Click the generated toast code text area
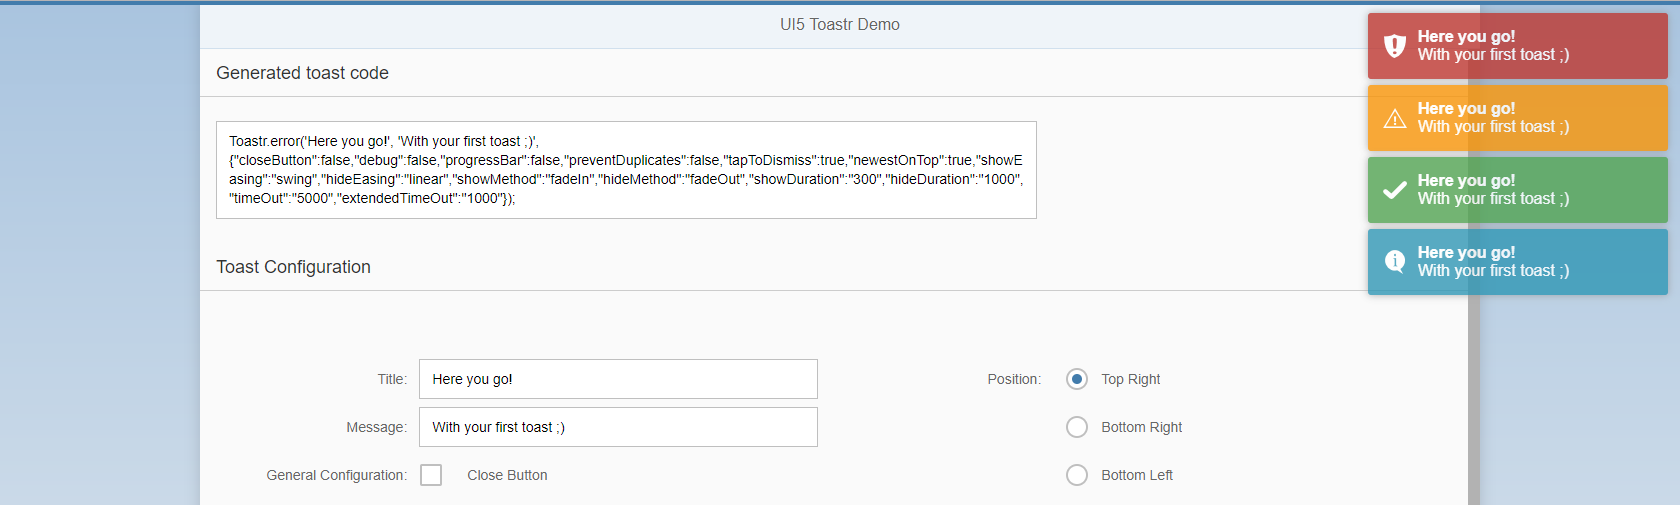 626,170
